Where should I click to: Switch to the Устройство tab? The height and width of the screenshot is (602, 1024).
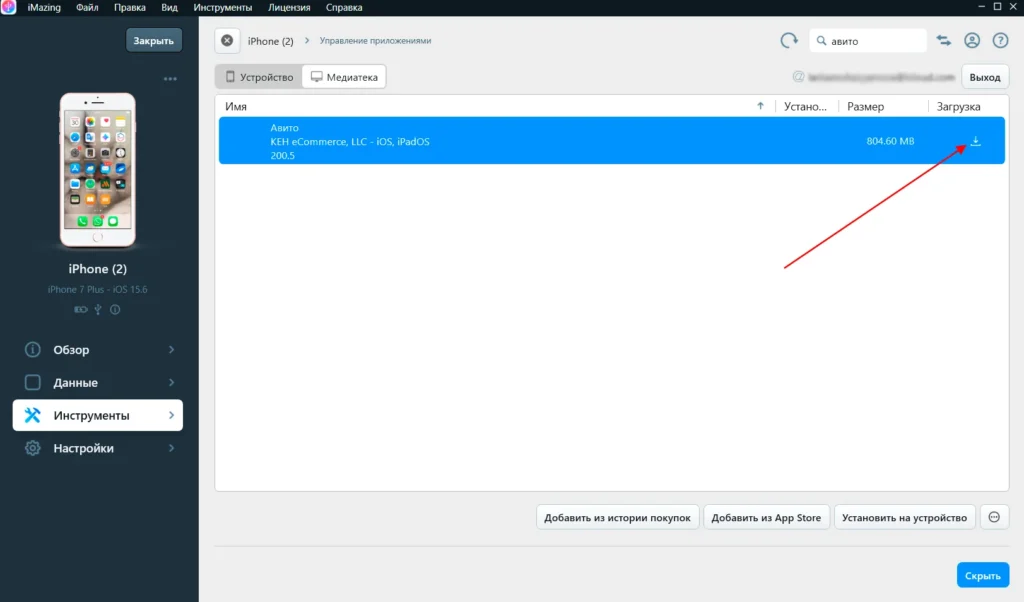click(x=259, y=76)
